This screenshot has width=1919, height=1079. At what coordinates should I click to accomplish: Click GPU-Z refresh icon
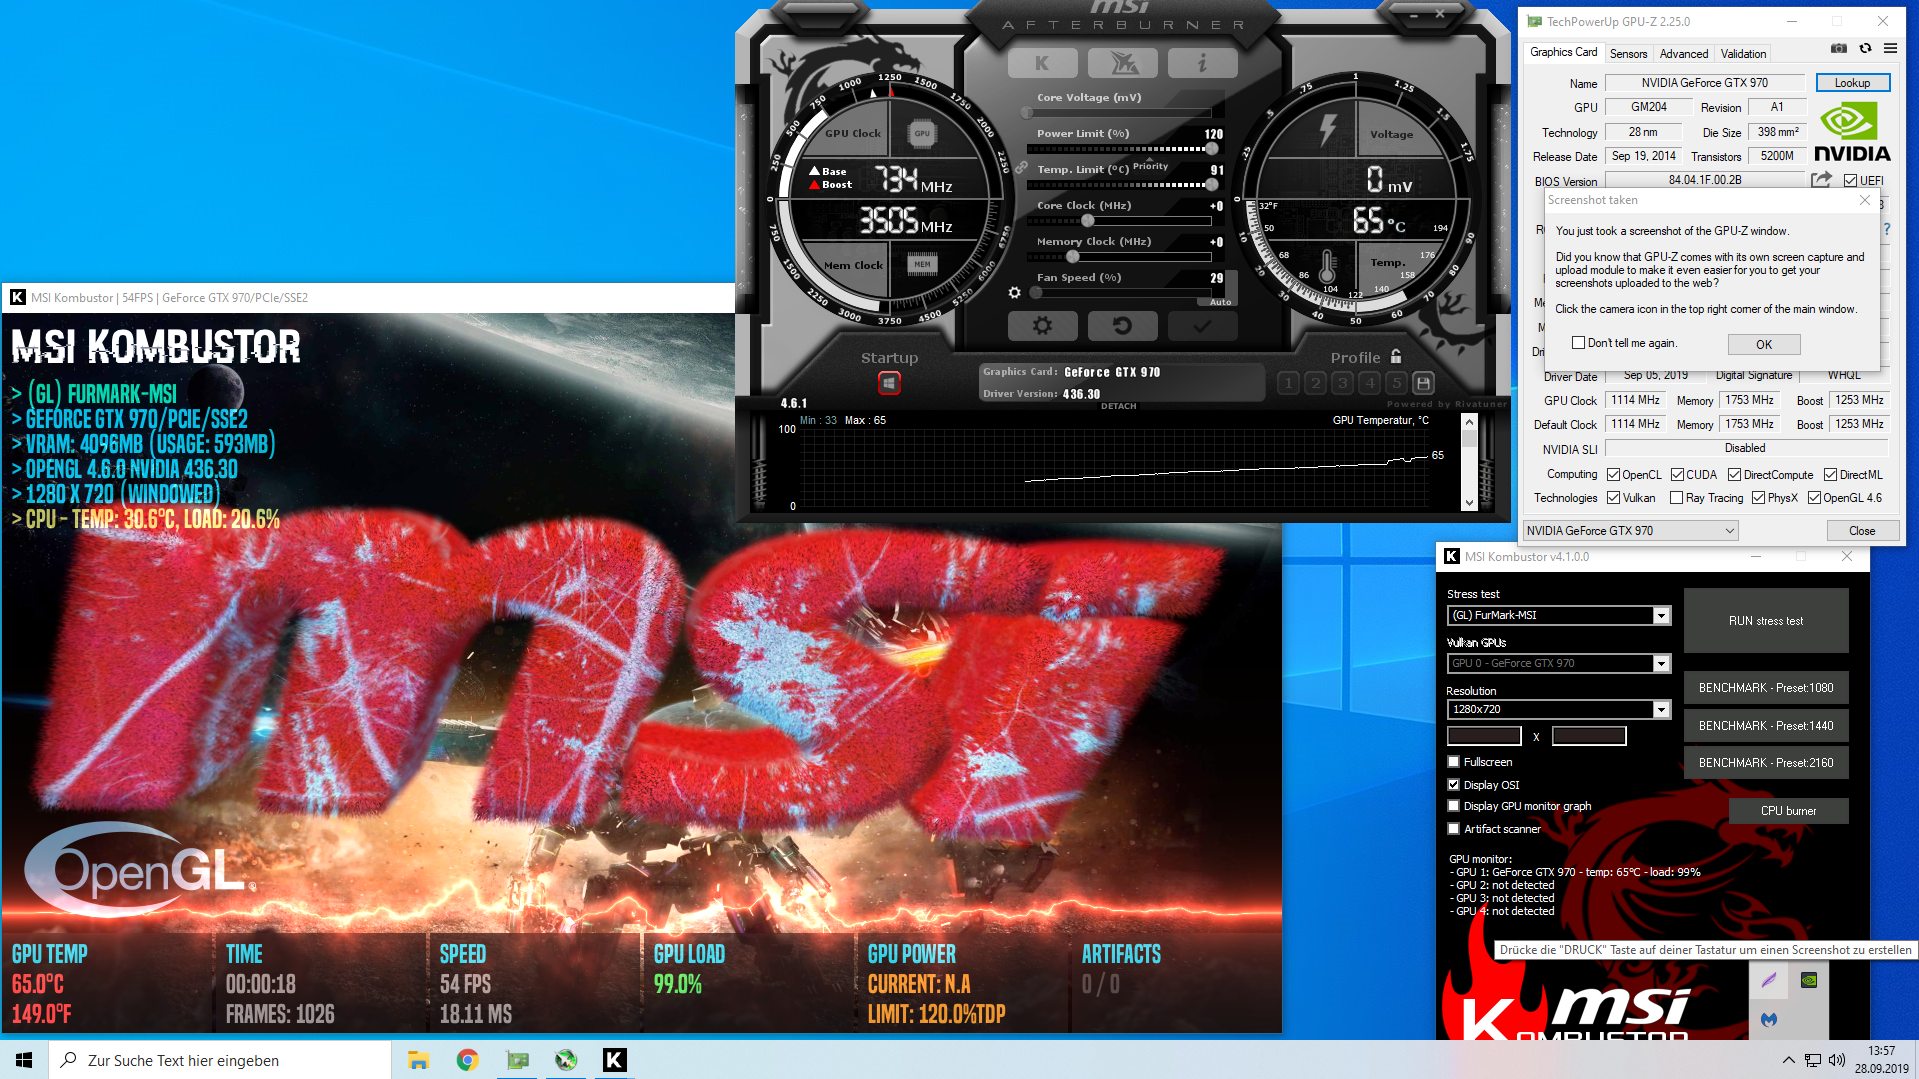pos(1865,48)
